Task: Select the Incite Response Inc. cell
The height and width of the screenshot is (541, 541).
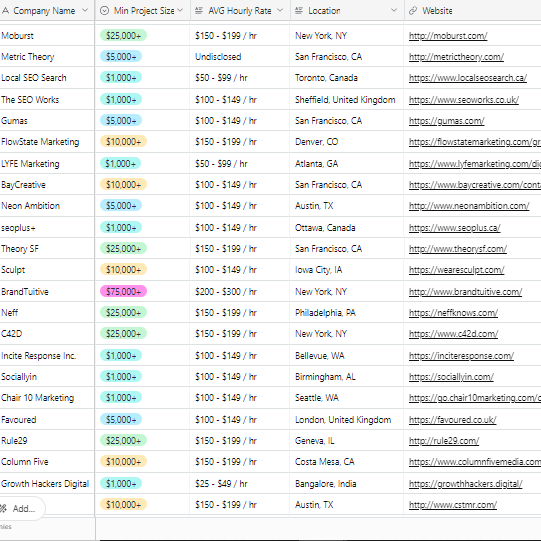Action: (47, 356)
